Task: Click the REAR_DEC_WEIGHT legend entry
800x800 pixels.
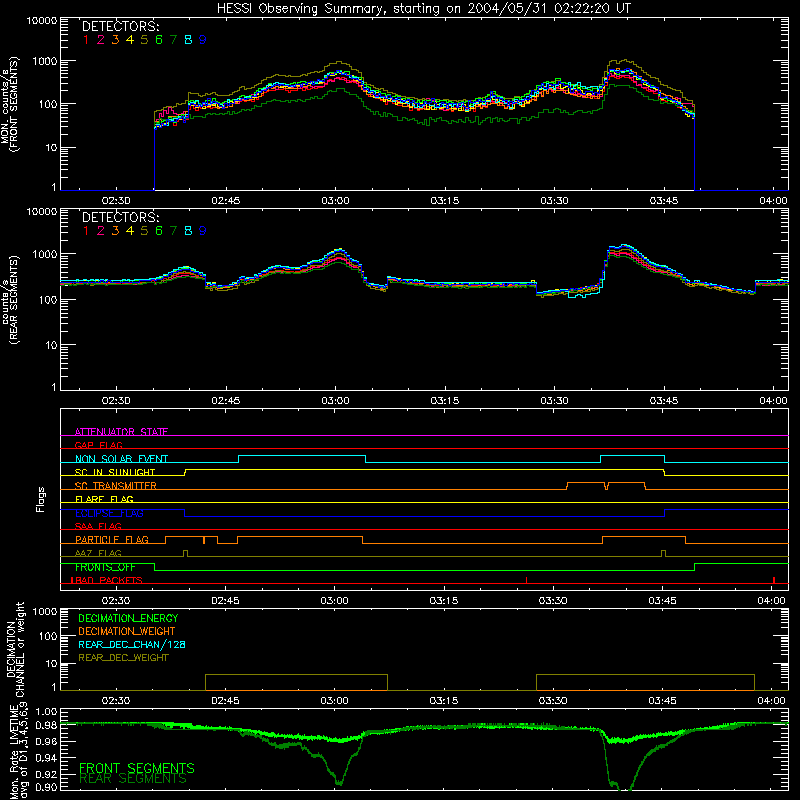Action: point(123,658)
